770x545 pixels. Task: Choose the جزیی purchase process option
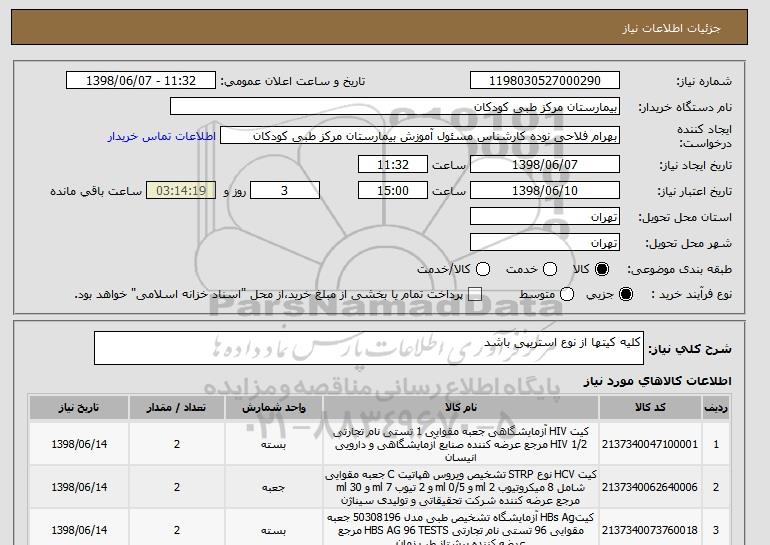tap(626, 294)
